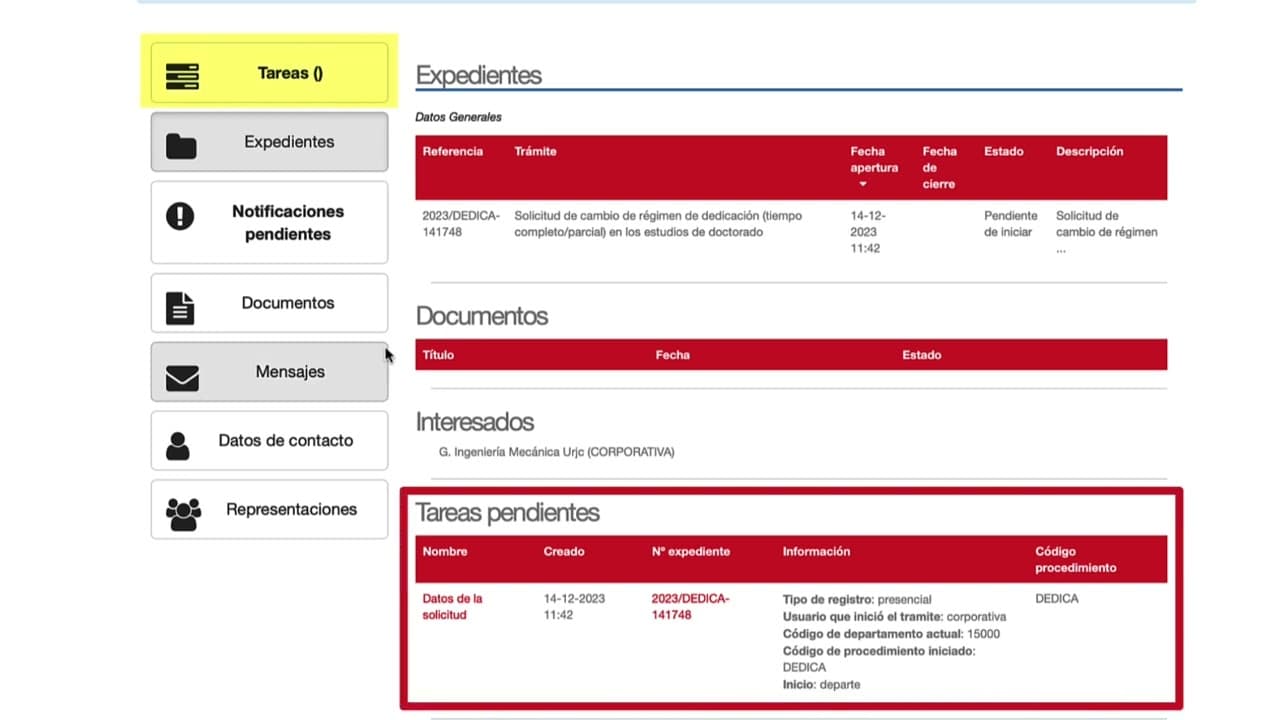Toggle sort arrow under Fecha apertura
The image size is (1280, 720).
coord(862,184)
